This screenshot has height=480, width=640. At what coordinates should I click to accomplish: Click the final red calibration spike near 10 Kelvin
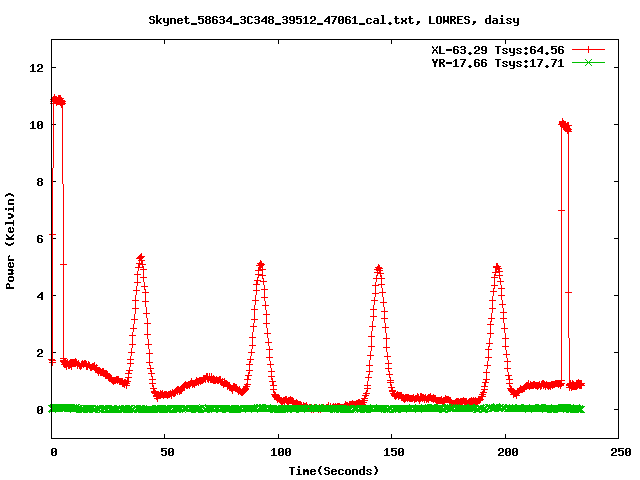click(x=565, y=126)
